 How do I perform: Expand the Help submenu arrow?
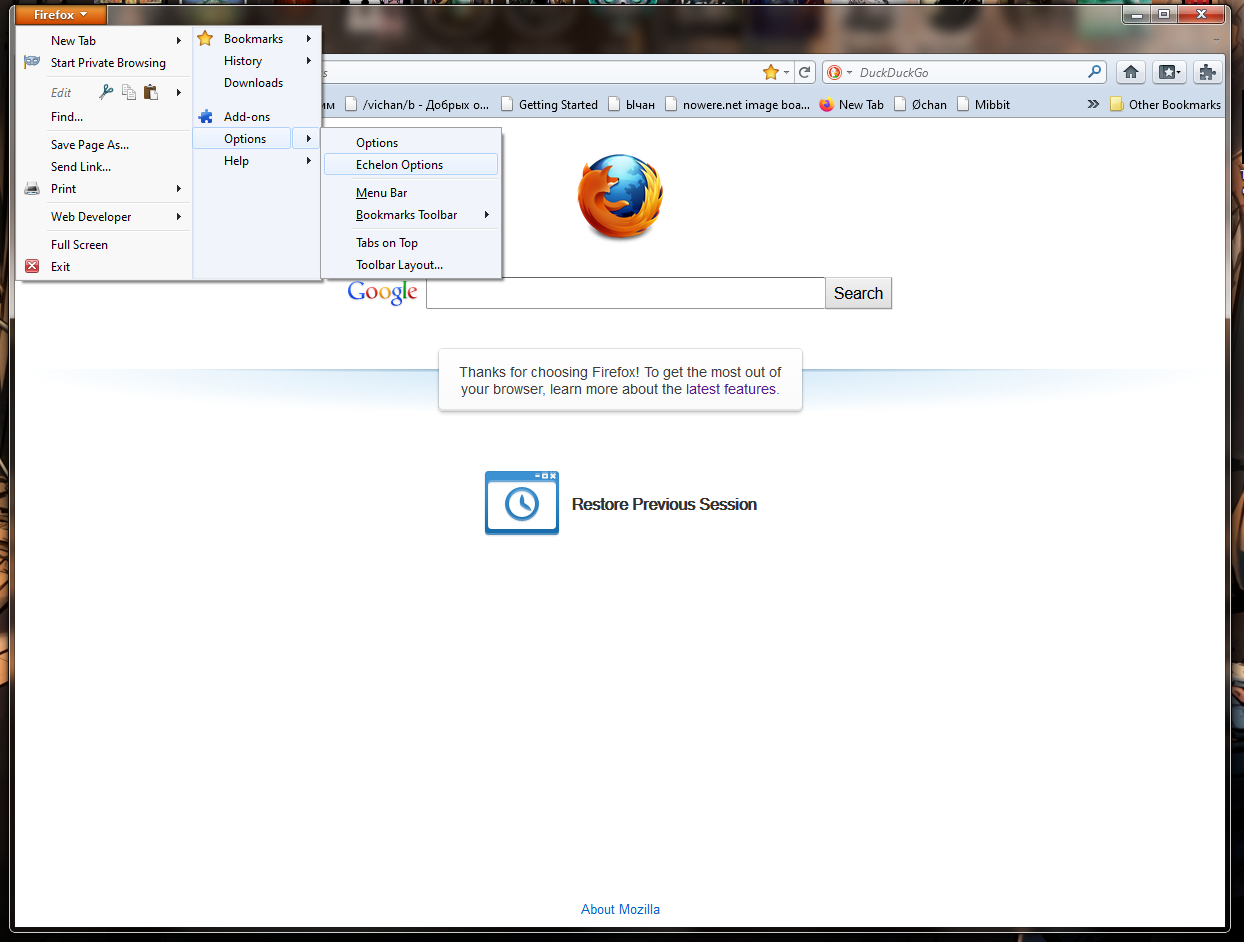pyautogui.click(x=309, y=161)
